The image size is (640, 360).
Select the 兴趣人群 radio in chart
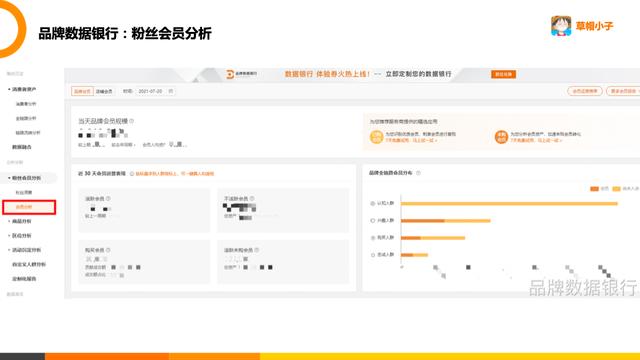(x=372, y=220)
